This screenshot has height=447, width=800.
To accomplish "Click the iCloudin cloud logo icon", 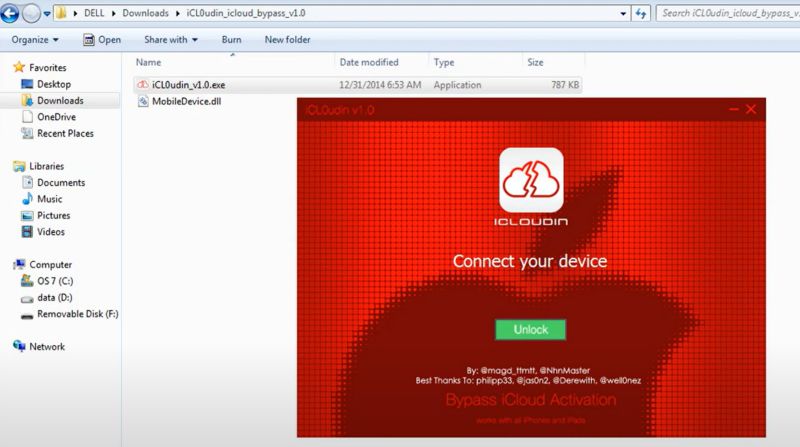I will pos(531,179).
